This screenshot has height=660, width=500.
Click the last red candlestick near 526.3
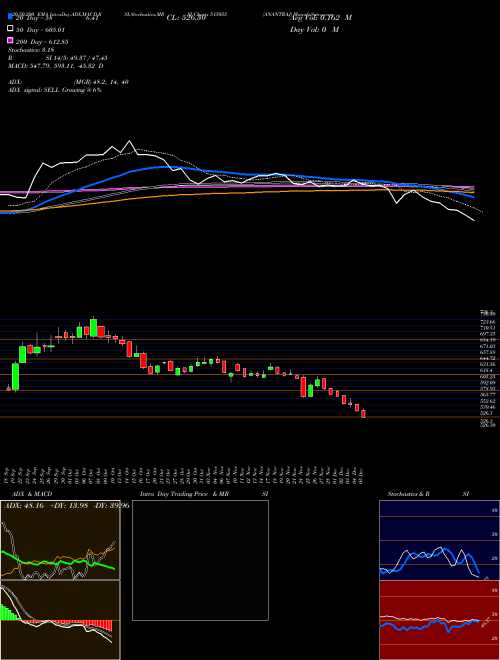(x=363, y=413)
